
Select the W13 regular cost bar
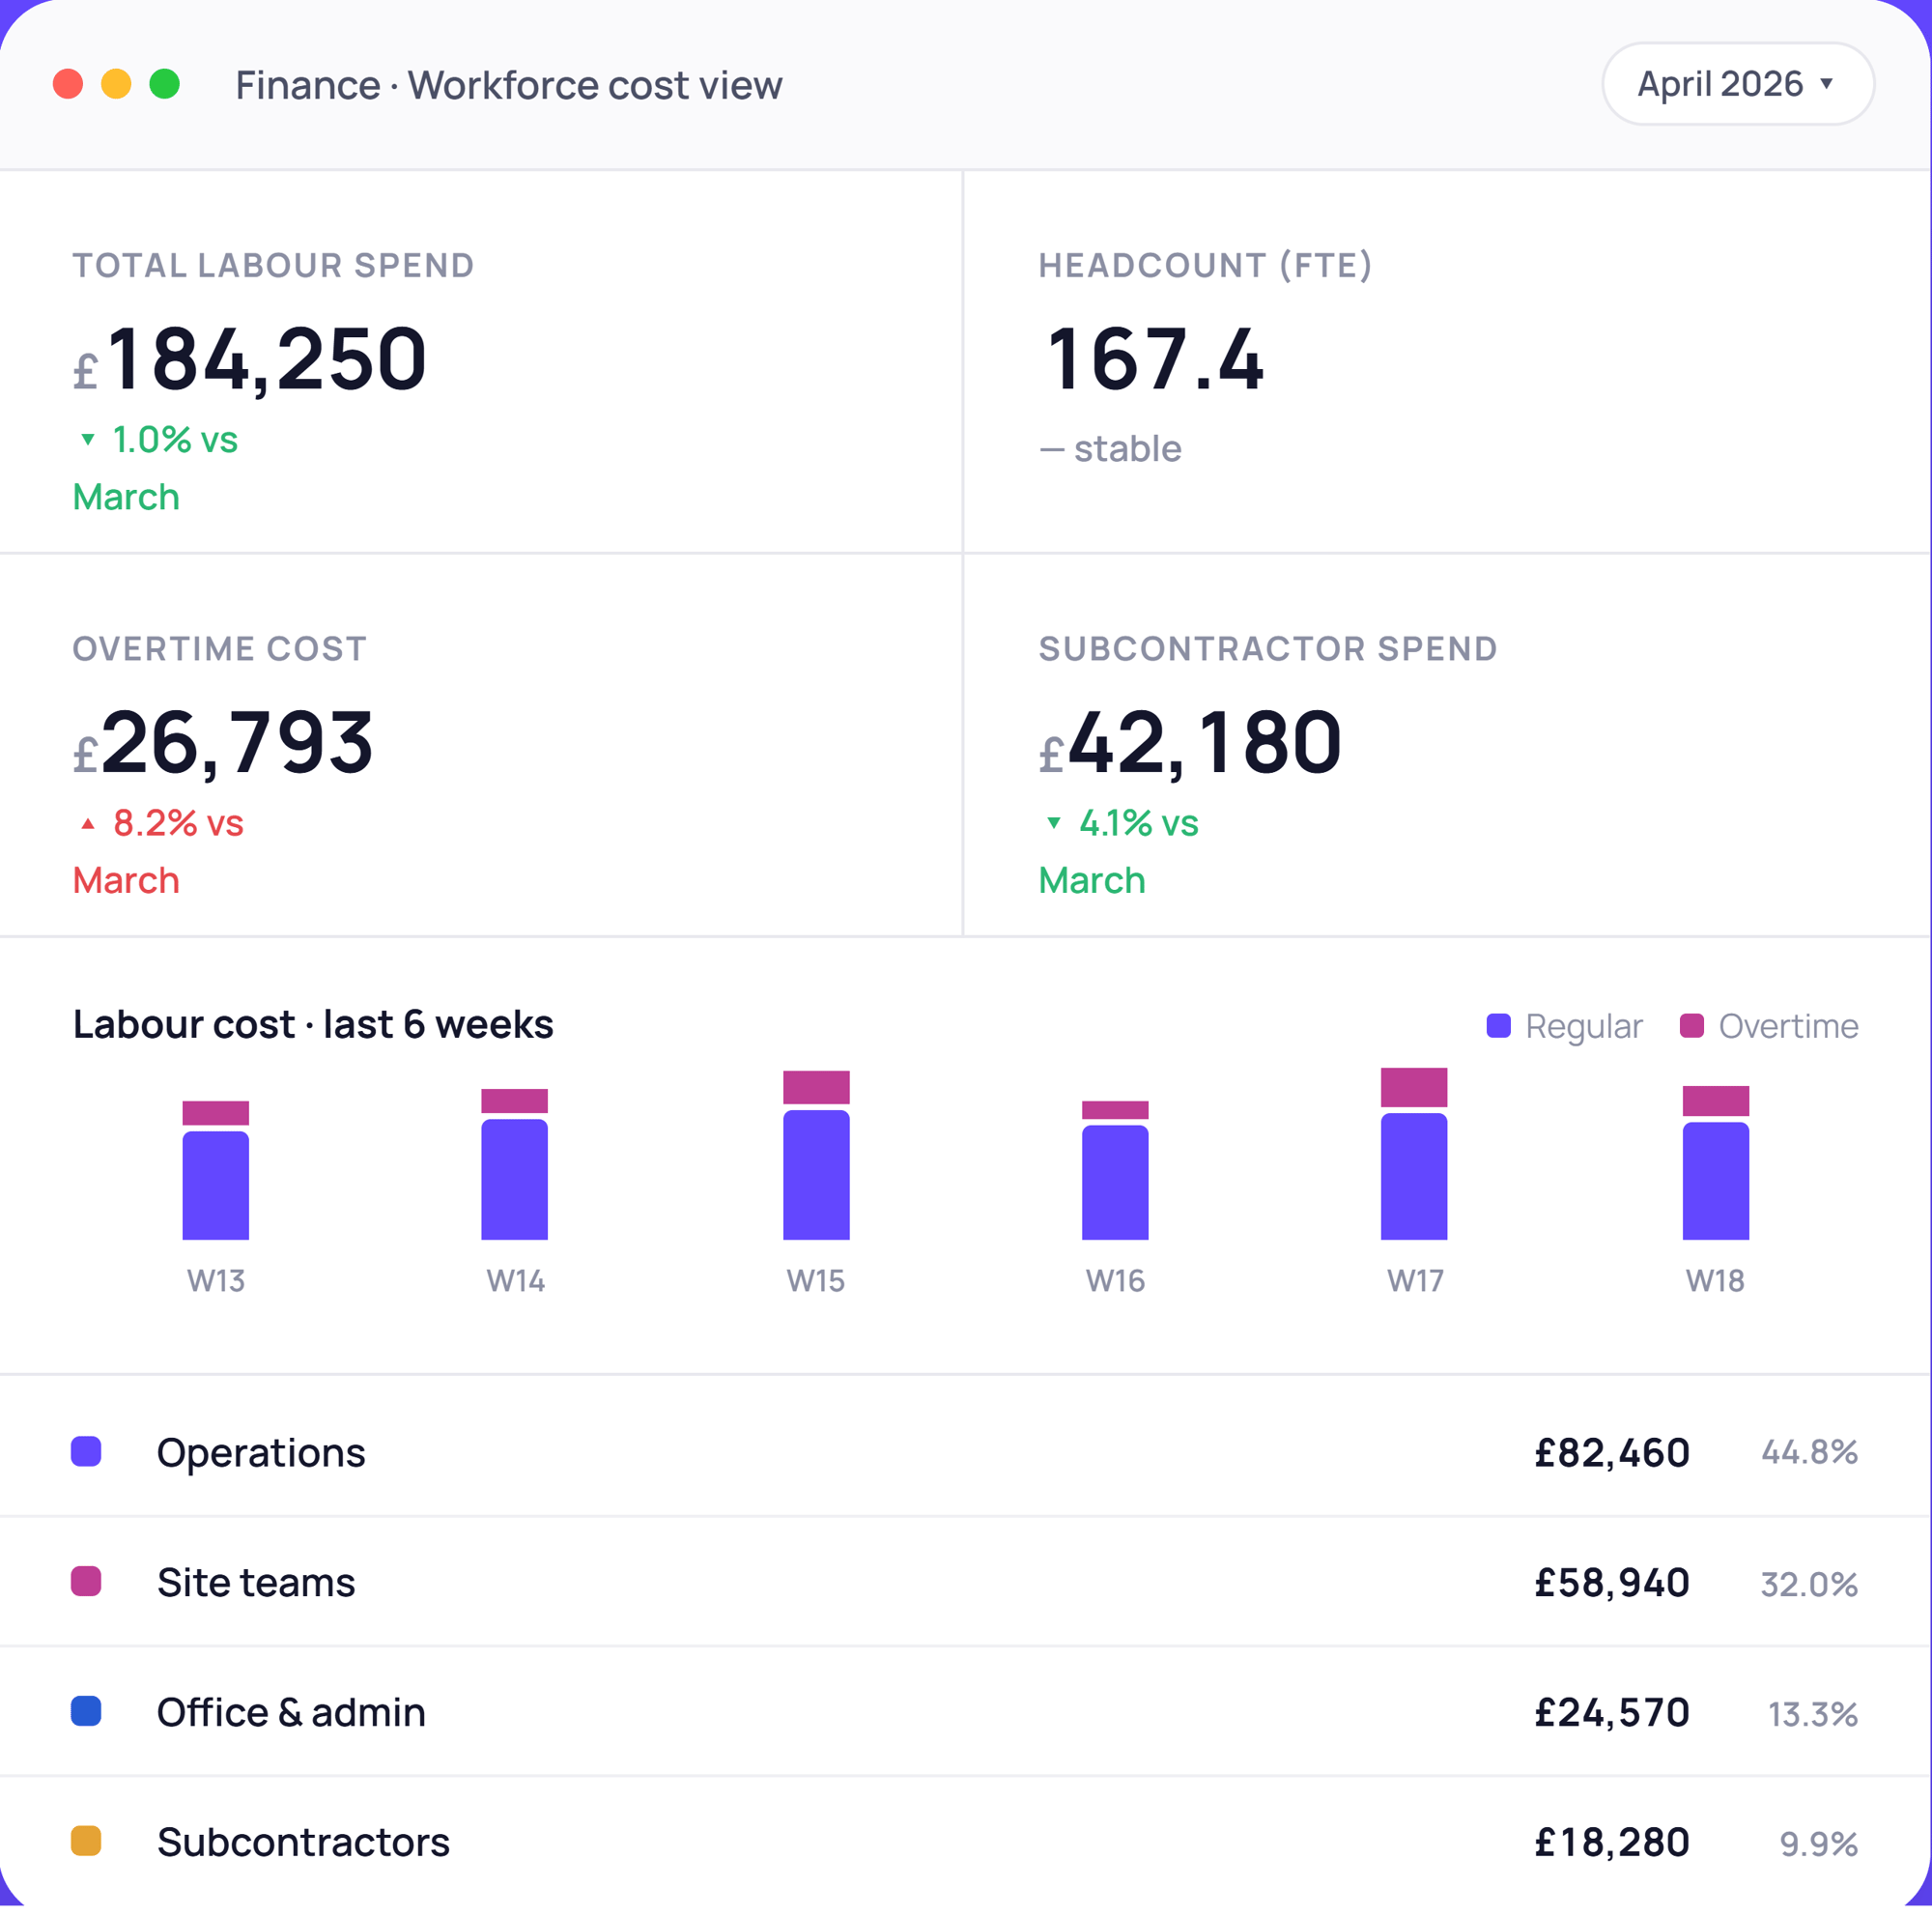coord(216,1186)
